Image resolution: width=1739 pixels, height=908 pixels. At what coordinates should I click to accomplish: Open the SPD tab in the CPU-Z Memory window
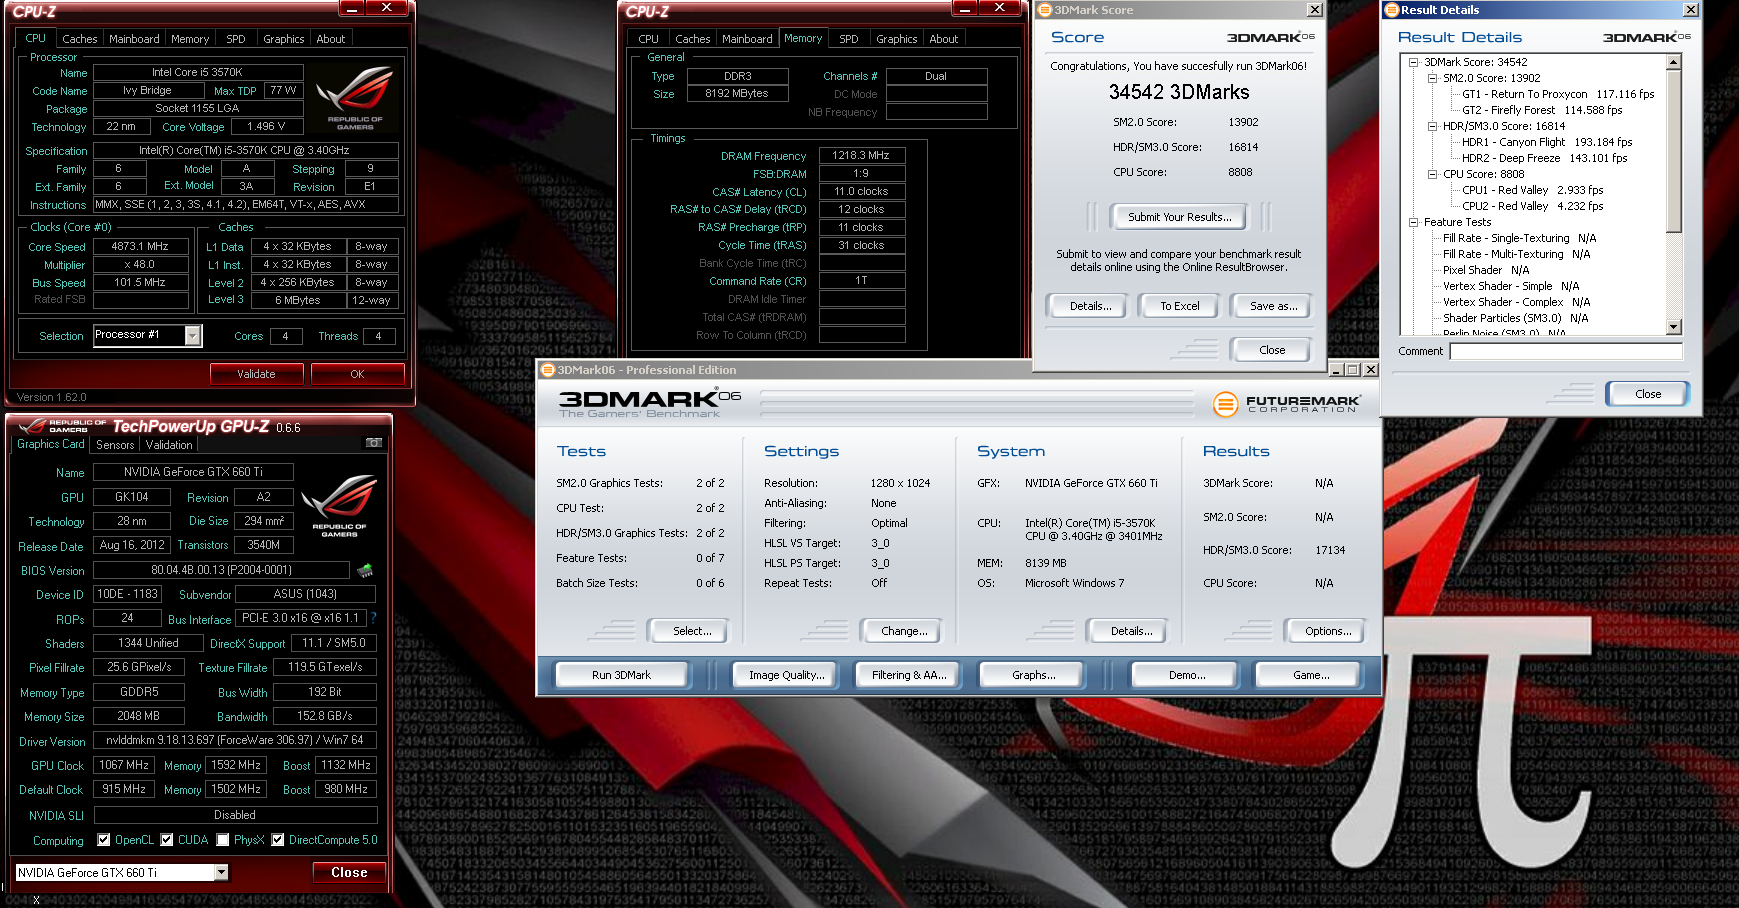tap(848, 39)
